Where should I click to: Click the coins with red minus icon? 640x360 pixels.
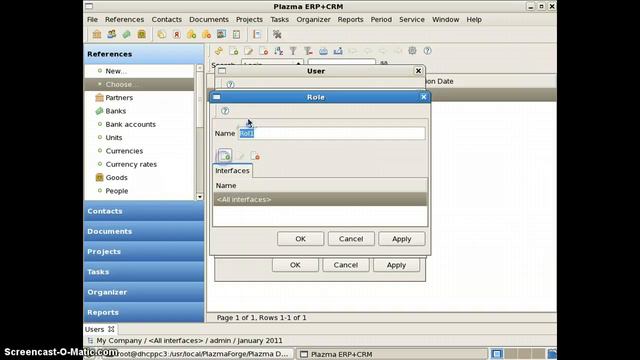point(207,34)
